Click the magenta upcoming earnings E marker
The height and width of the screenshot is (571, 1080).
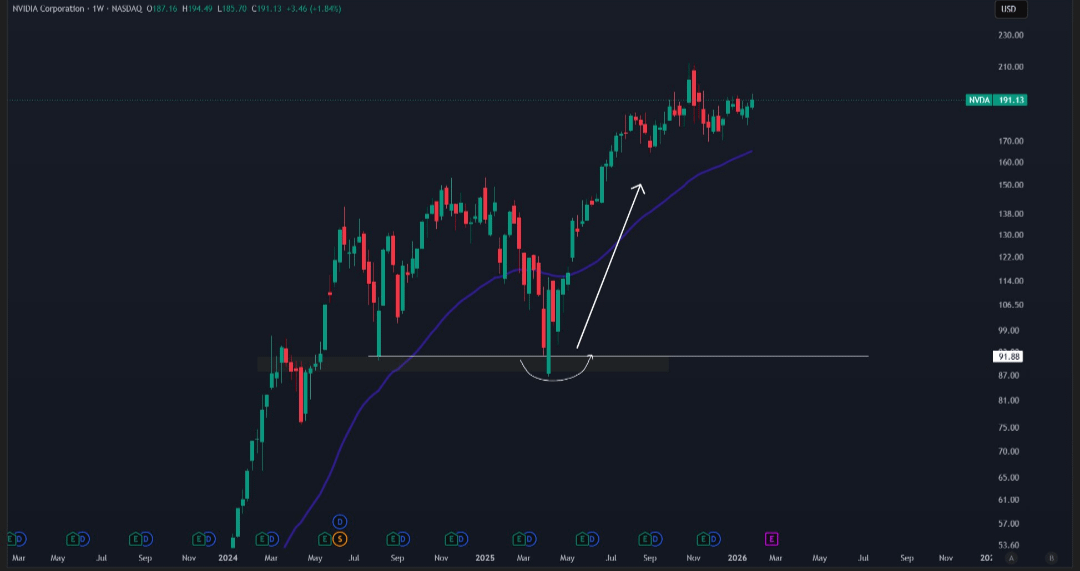[771, 539]
